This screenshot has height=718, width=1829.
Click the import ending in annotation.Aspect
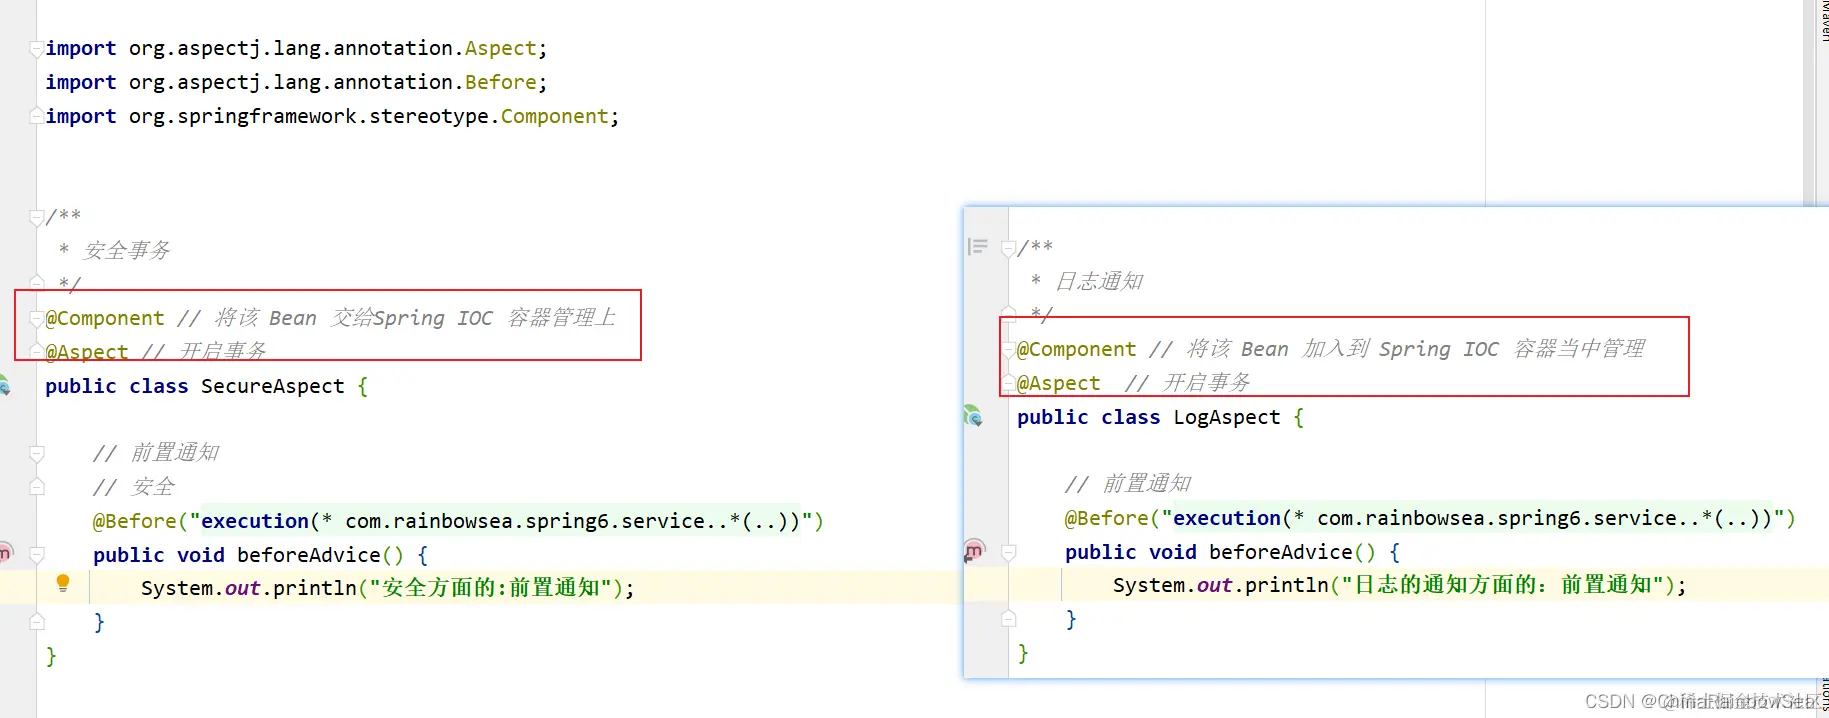[x=296, y=48]
